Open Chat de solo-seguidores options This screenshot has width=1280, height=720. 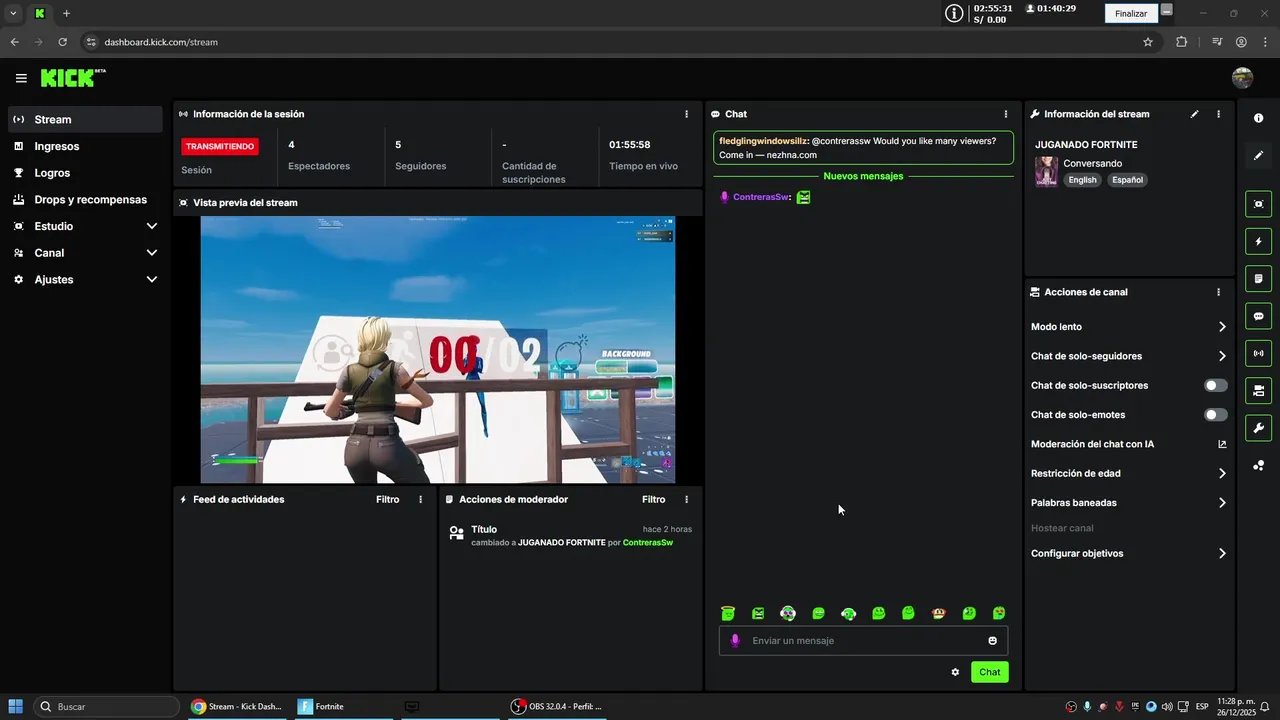pyautogui.click(x=1129, y=356)
